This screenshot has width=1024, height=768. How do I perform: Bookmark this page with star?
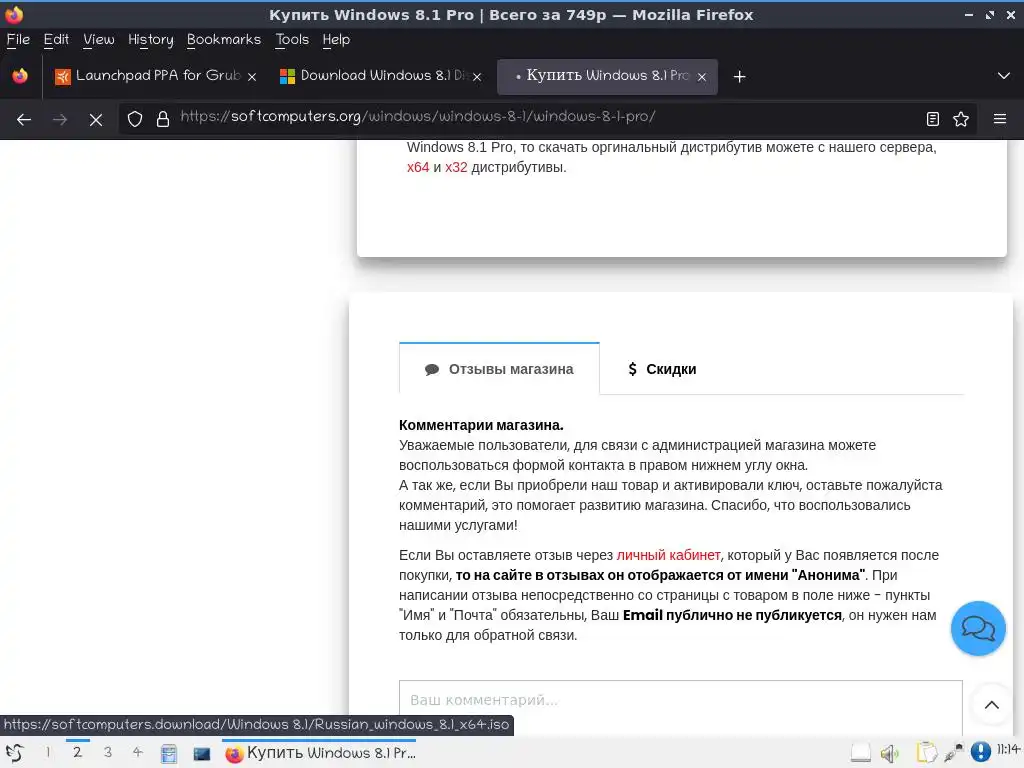961,119
